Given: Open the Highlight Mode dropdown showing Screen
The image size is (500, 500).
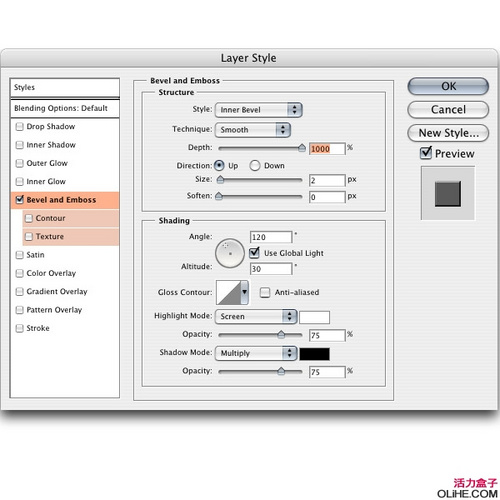Looking at the screenshot, I should tap(256, 316).
